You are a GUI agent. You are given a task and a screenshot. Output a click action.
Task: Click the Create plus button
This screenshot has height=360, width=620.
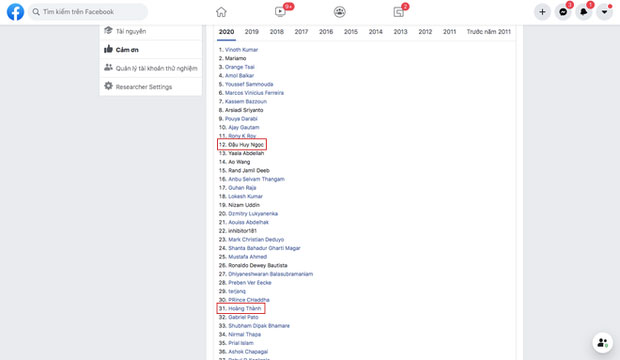542,12
